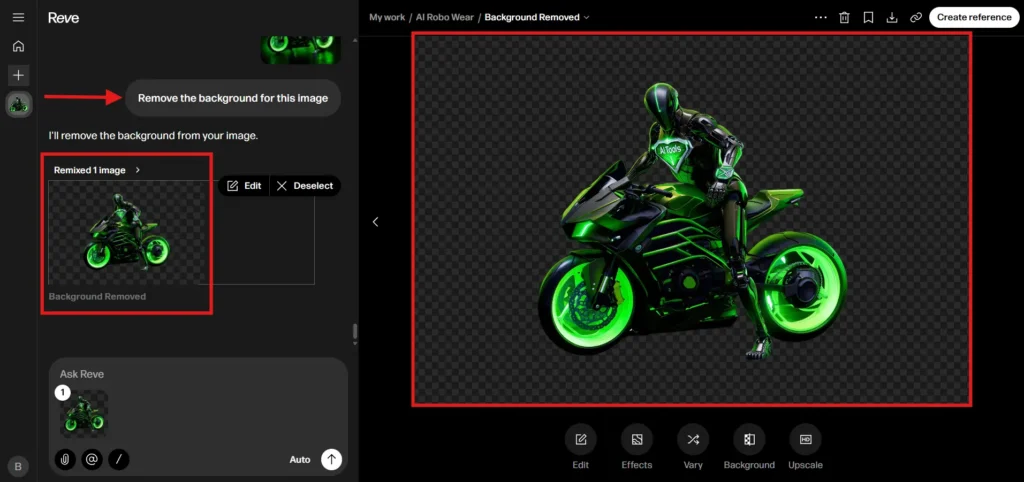Click the slash command icon
Screen dimensions: 1024x482
[x=119, y=459]
